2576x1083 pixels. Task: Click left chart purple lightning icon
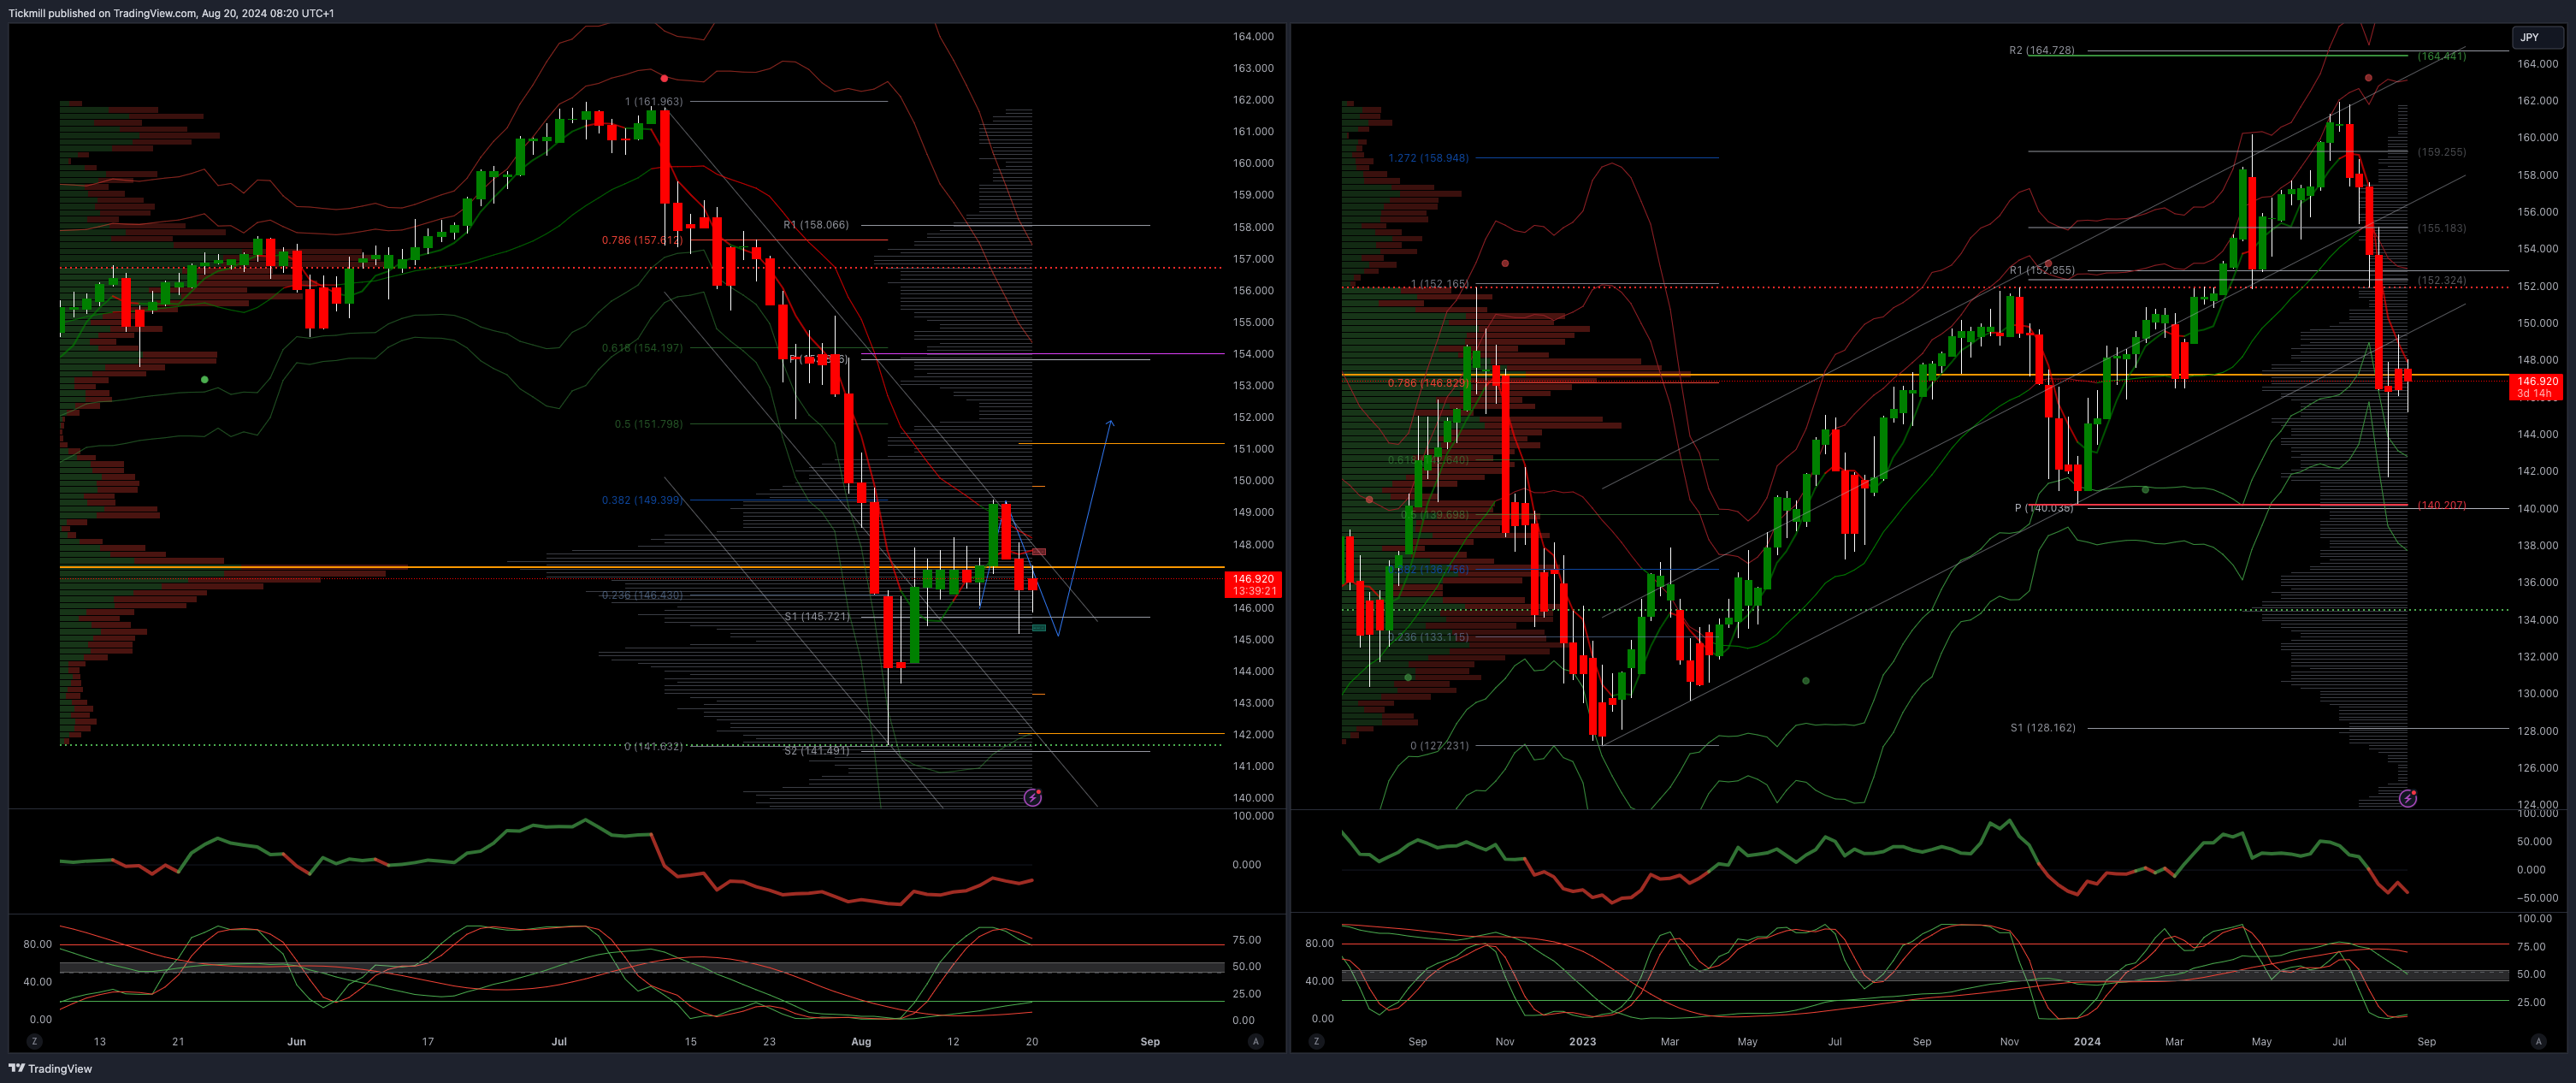click(x=1033, y=797)
